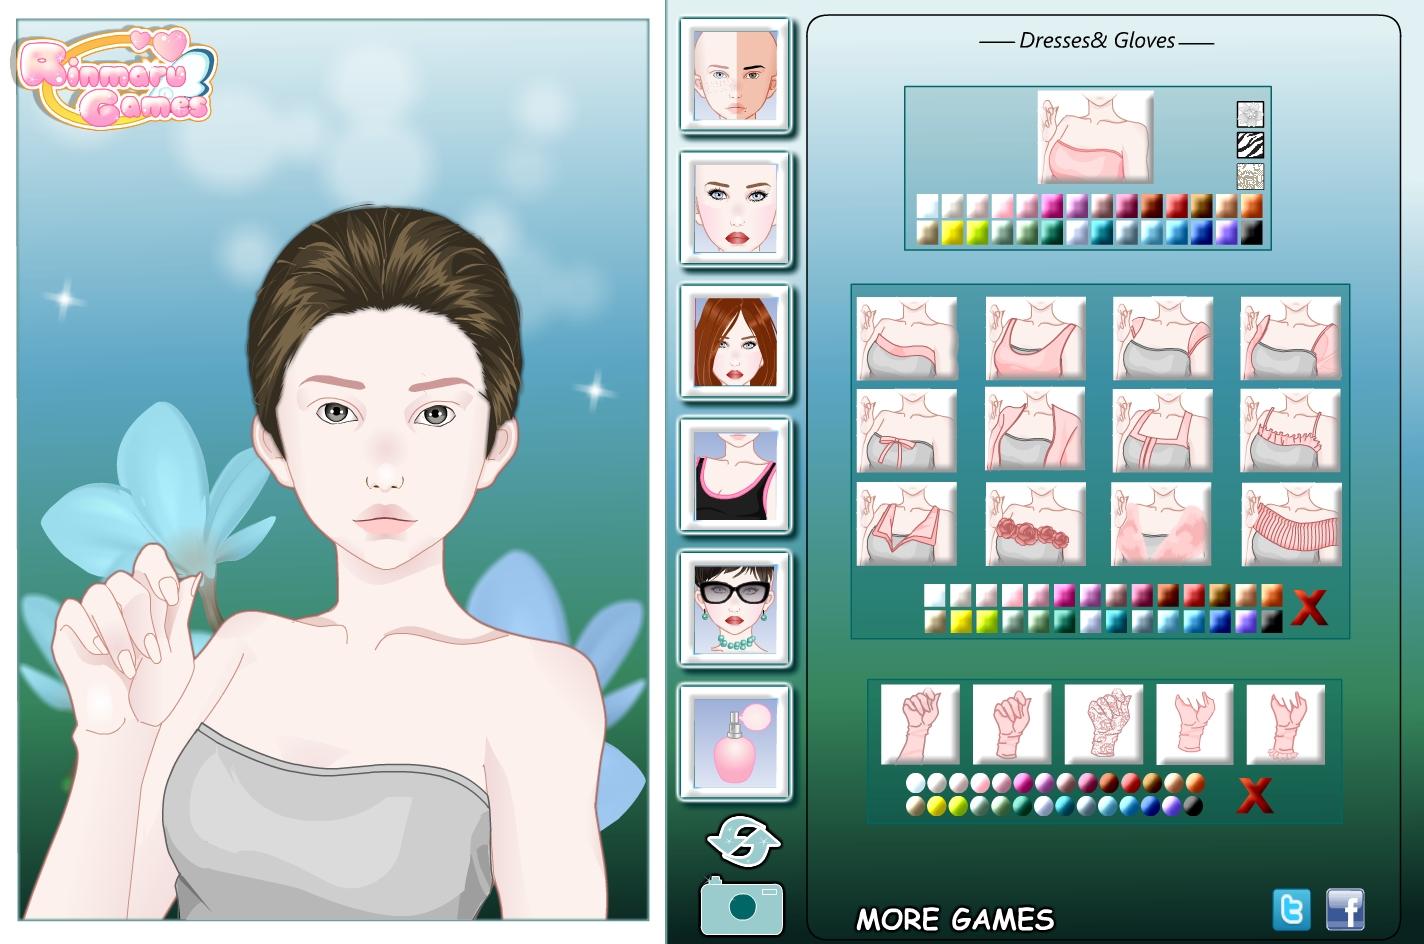Open the makeup face category tab

point(735,208)
